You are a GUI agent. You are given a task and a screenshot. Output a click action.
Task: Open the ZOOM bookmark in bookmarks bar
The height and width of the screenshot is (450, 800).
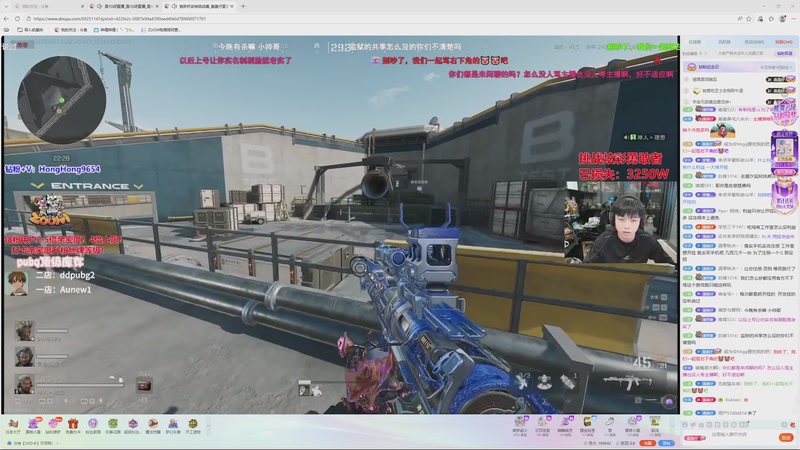[161, 30]
